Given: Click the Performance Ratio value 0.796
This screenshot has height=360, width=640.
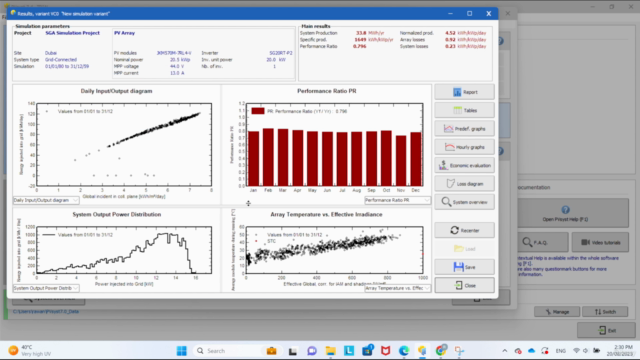Looking at the screenshot, I should 360,47.
